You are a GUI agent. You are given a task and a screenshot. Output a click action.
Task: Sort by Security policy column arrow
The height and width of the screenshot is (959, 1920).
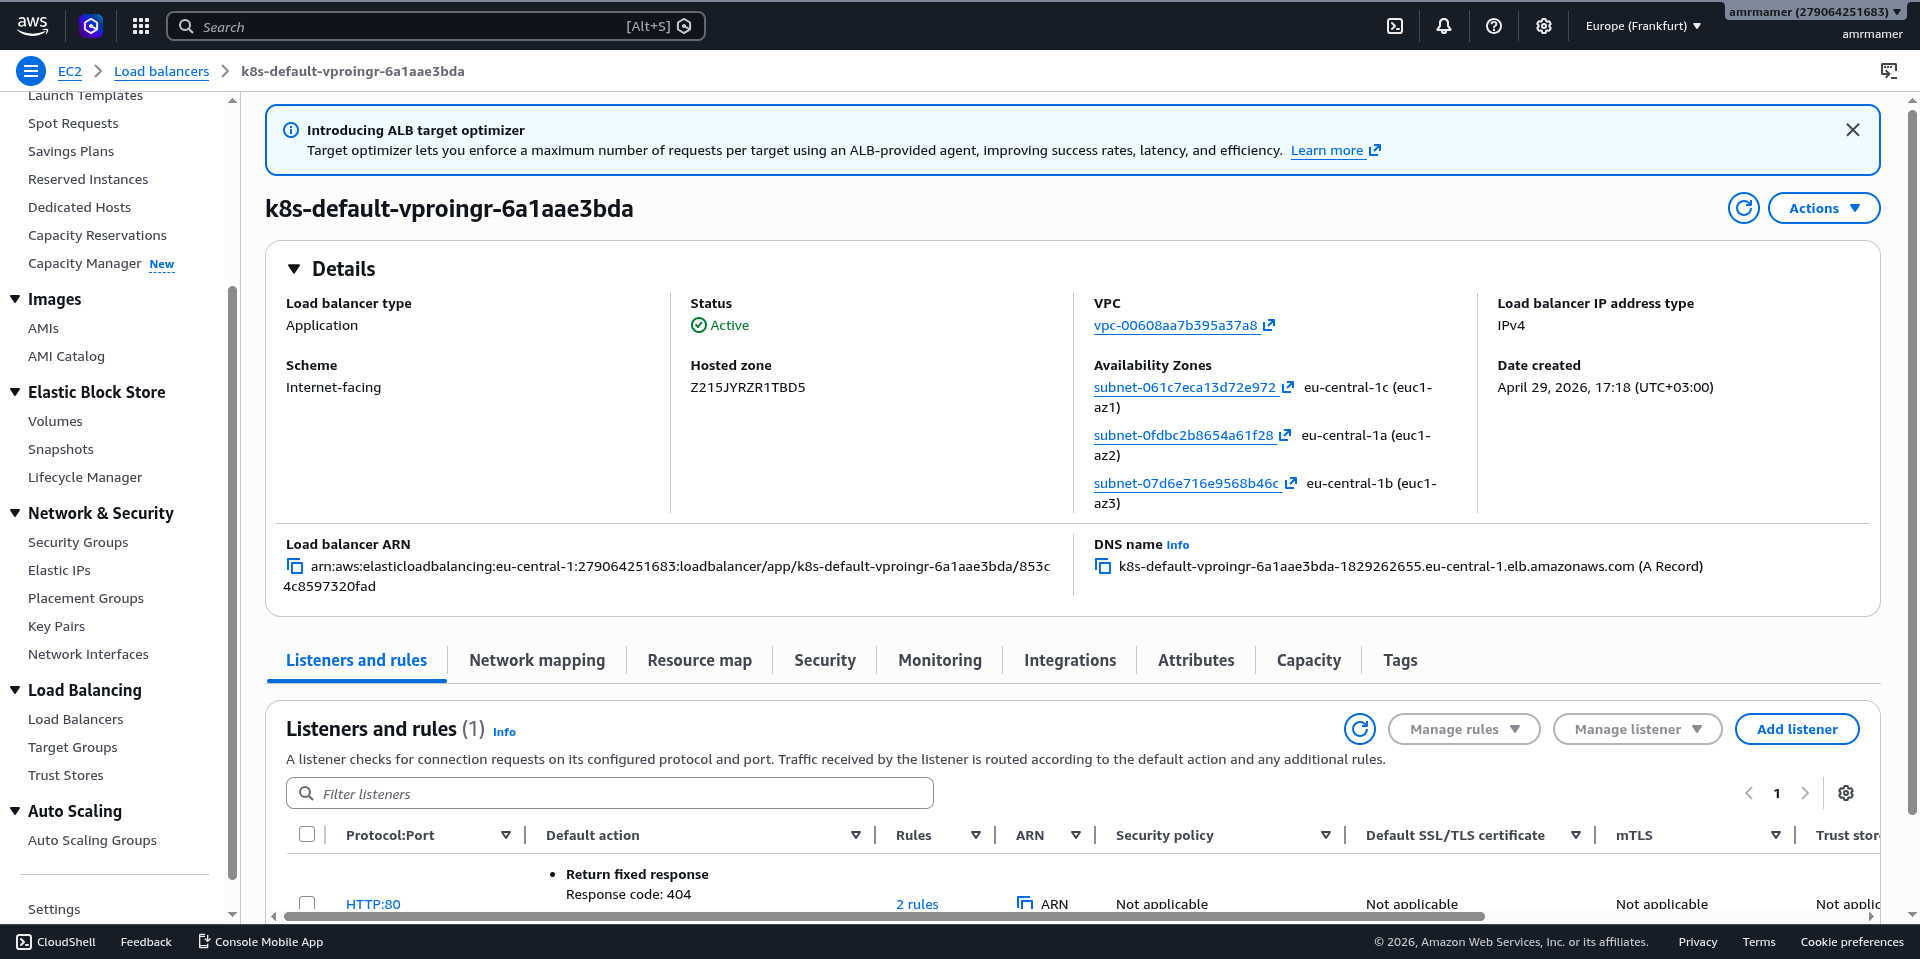pos(1326,835)
